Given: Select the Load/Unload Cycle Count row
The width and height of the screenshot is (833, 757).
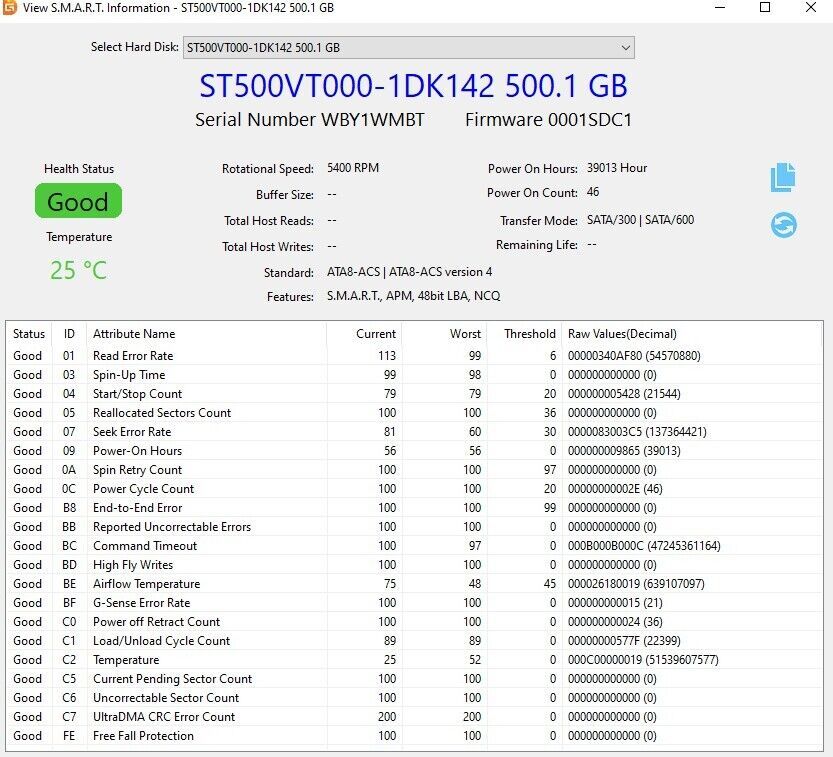Looking at the screenshot, I should pos(414,641).
